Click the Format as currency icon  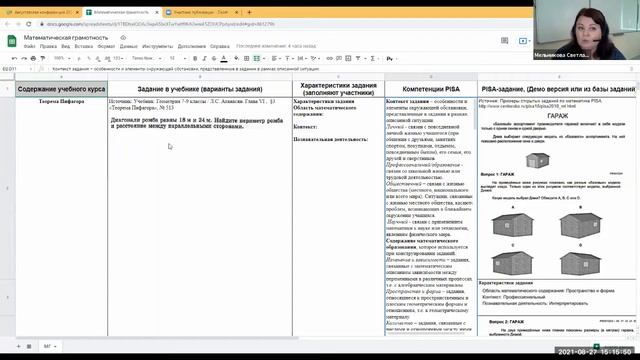(x=79, y=59)
